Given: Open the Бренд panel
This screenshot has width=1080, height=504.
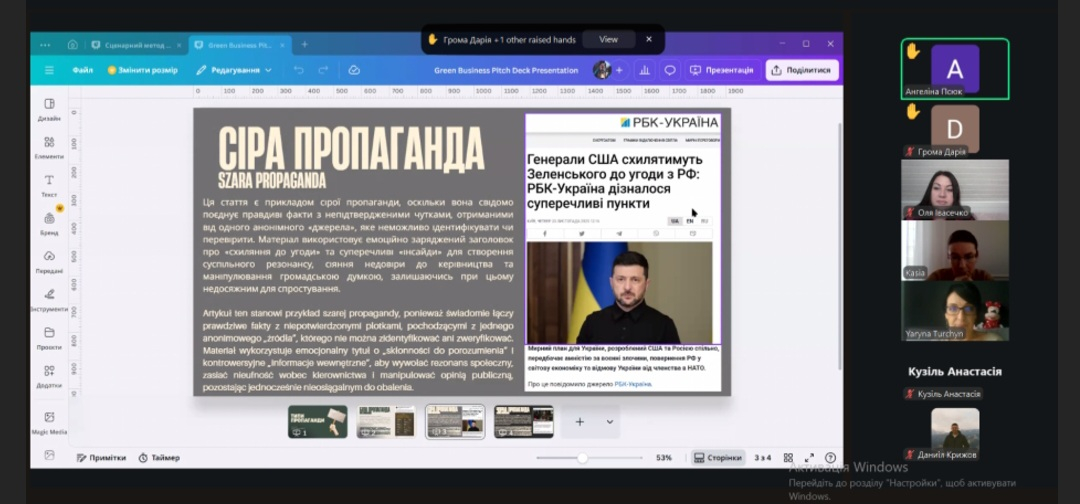Looking at the screenshot, I should pyautogui.click(x=49, y=224).
